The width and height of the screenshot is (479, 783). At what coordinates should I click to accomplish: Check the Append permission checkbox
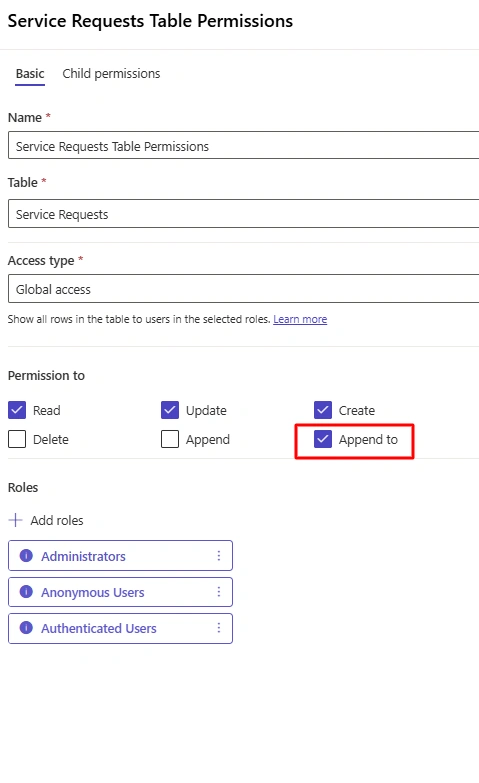coord(170,439)
